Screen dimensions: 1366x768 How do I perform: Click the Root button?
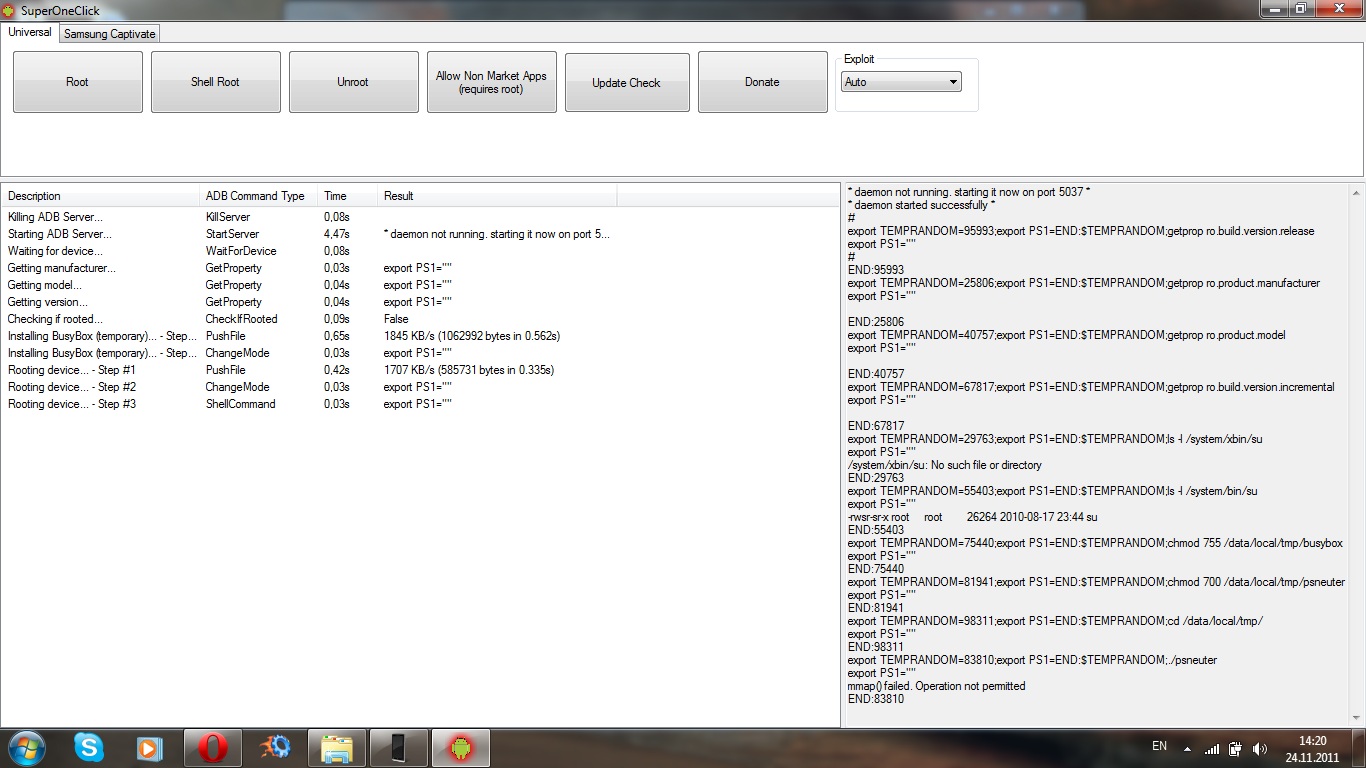point(77,82)
